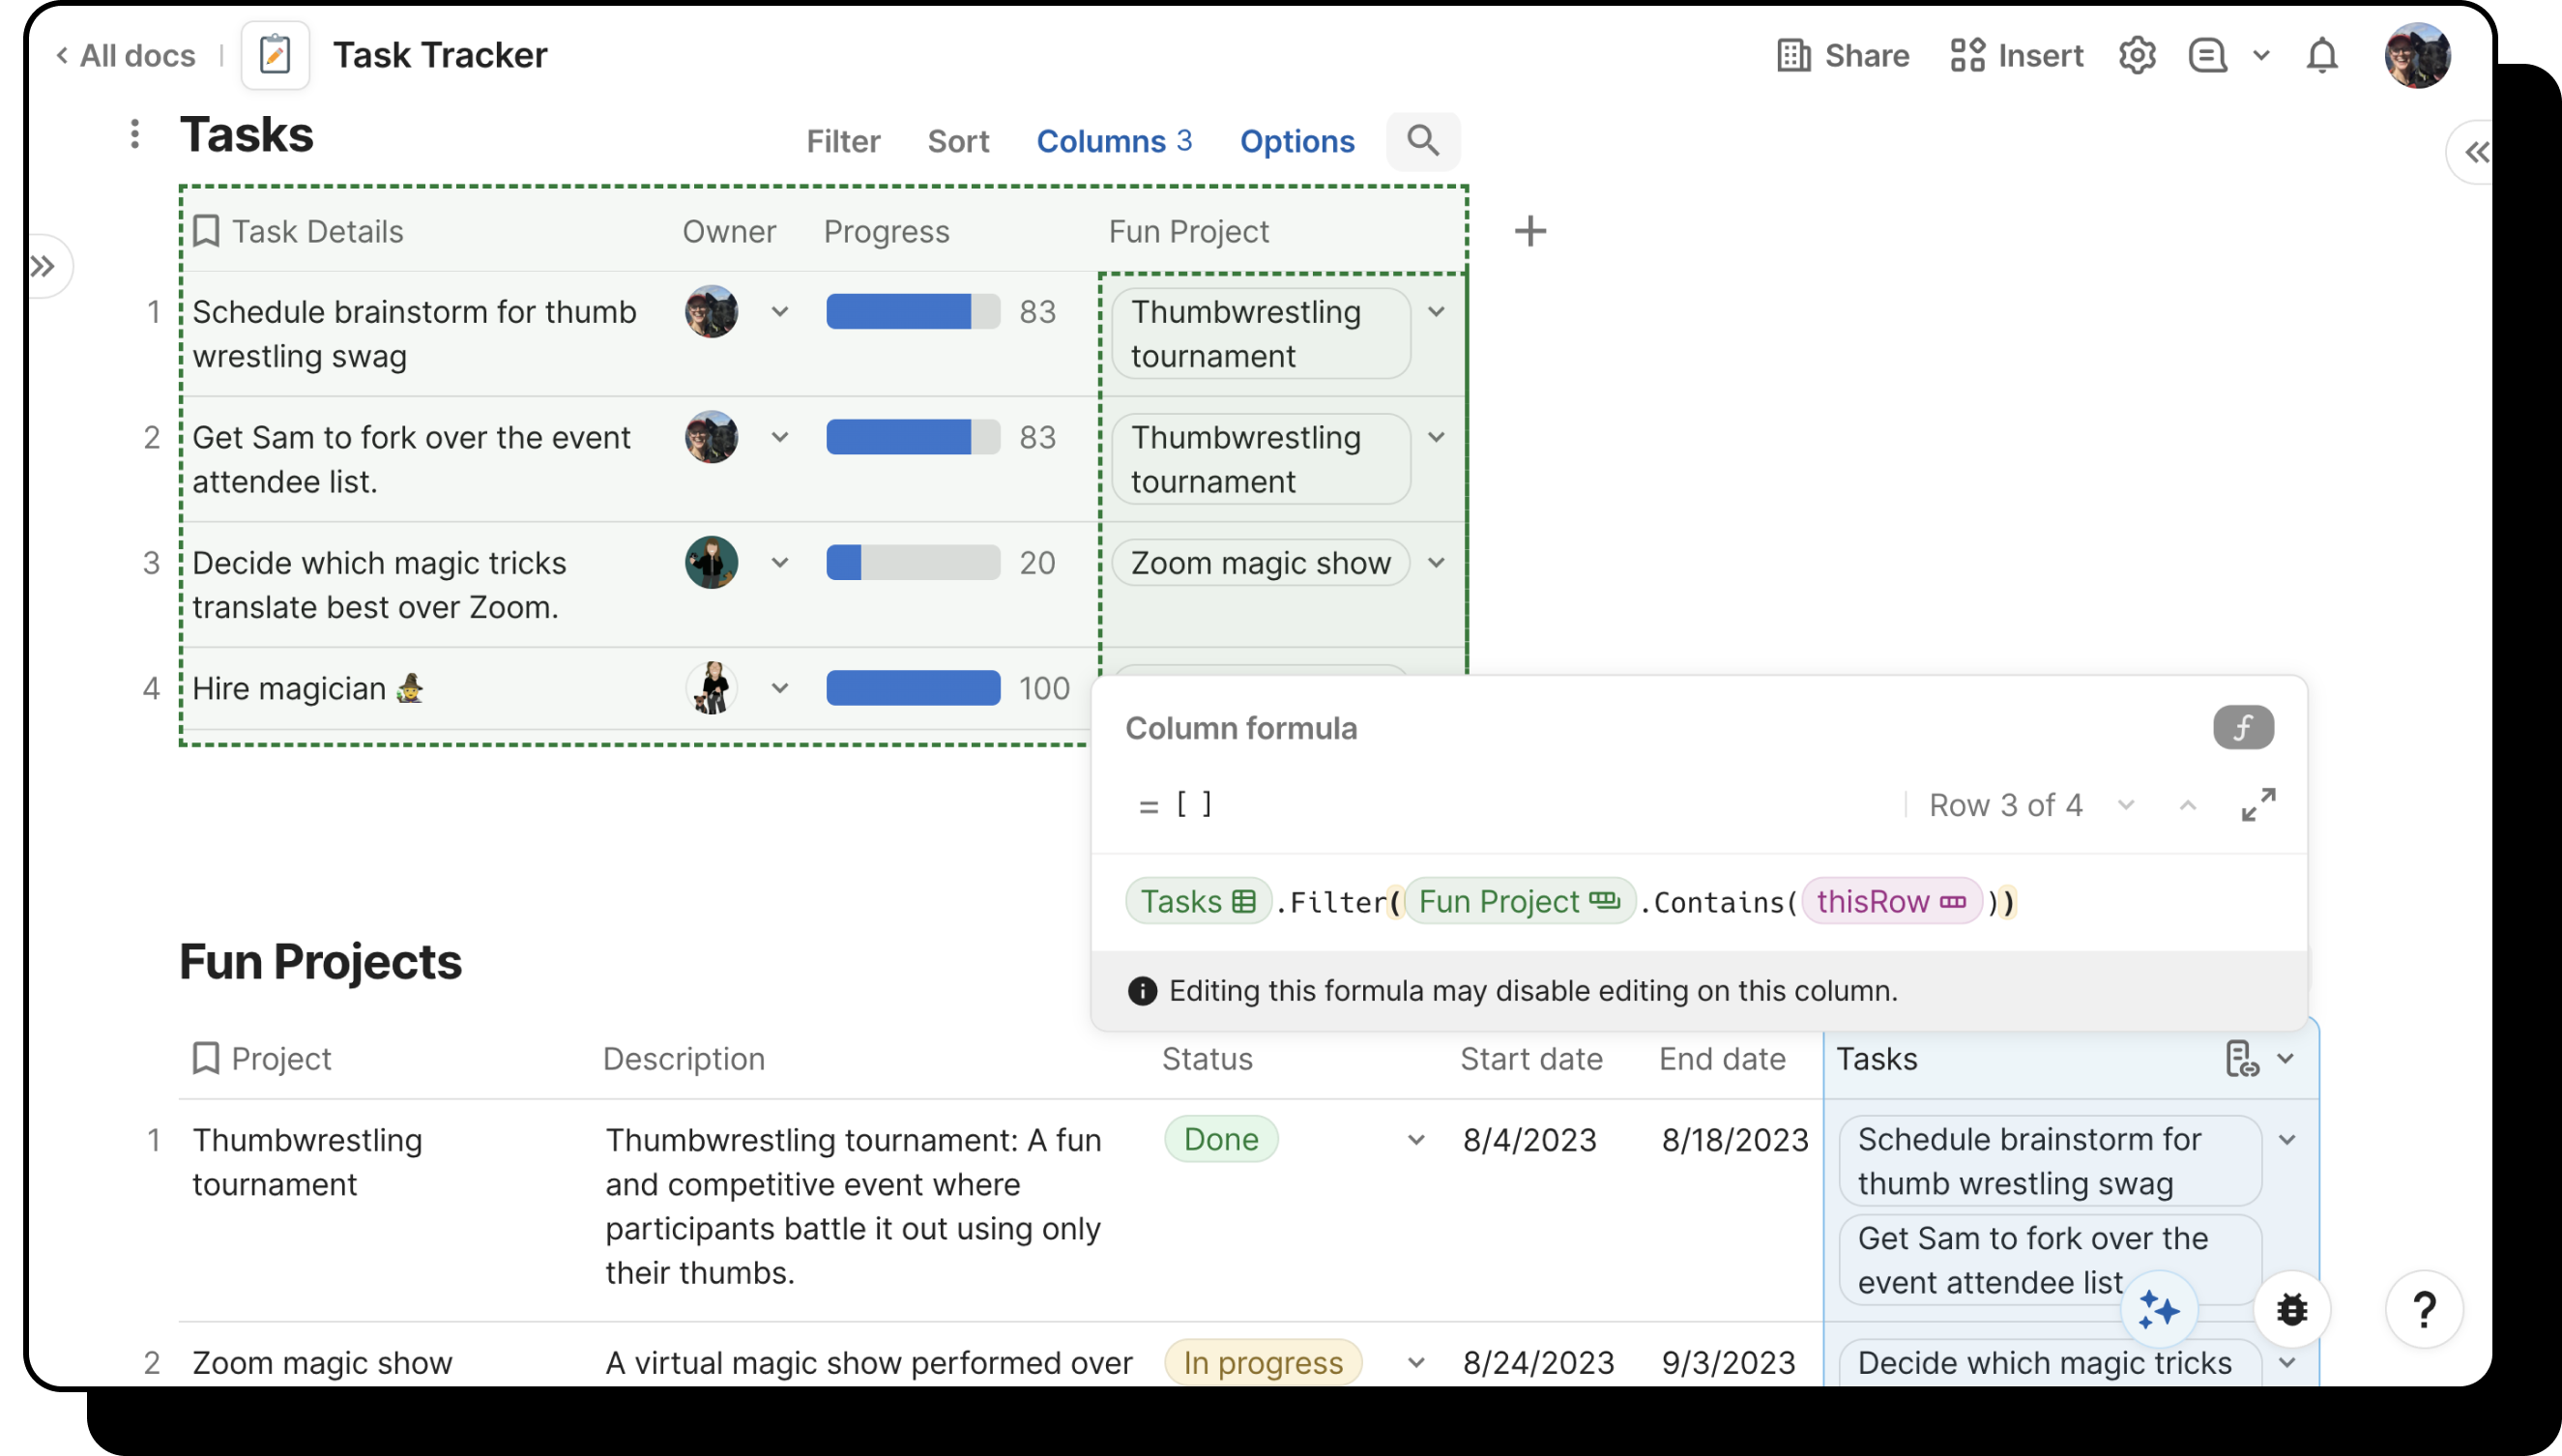The image size is (2562, 1456).
Task: Open the document settings gear icon
Action: (2136, 55)
